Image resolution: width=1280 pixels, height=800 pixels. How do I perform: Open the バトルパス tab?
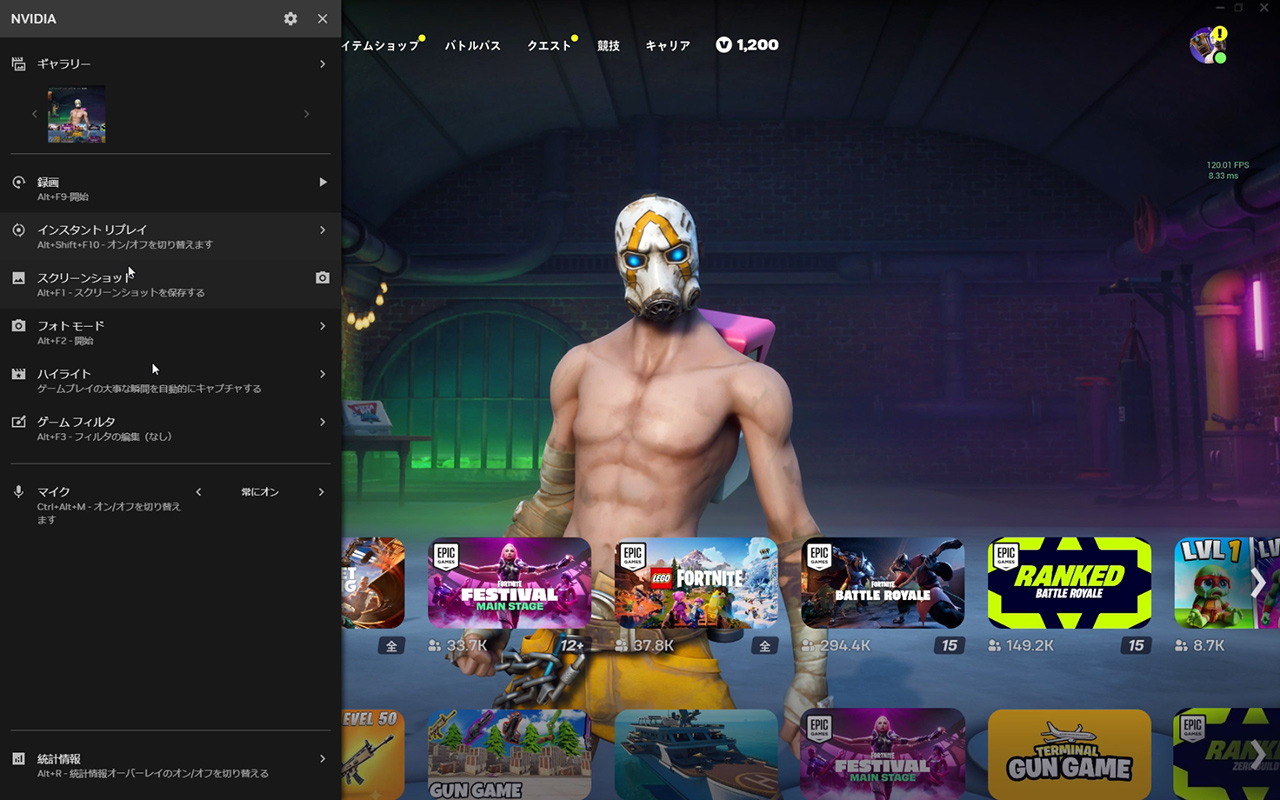point(472,46)
